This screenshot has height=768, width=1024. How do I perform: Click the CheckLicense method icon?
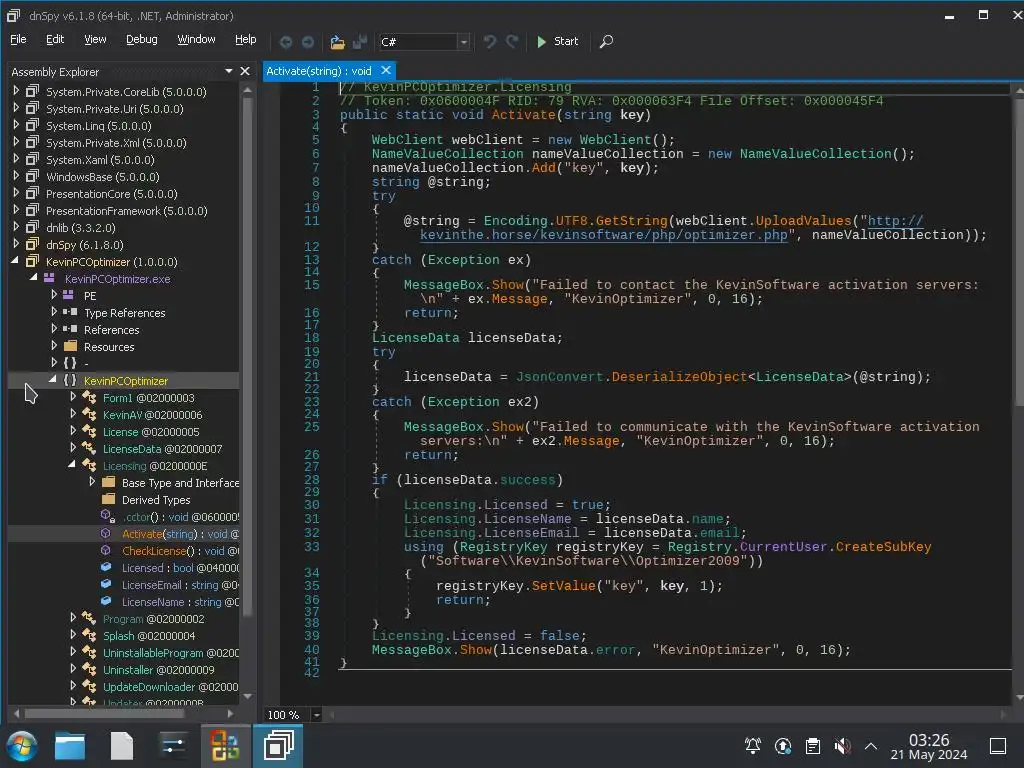(x=106, y=551)
